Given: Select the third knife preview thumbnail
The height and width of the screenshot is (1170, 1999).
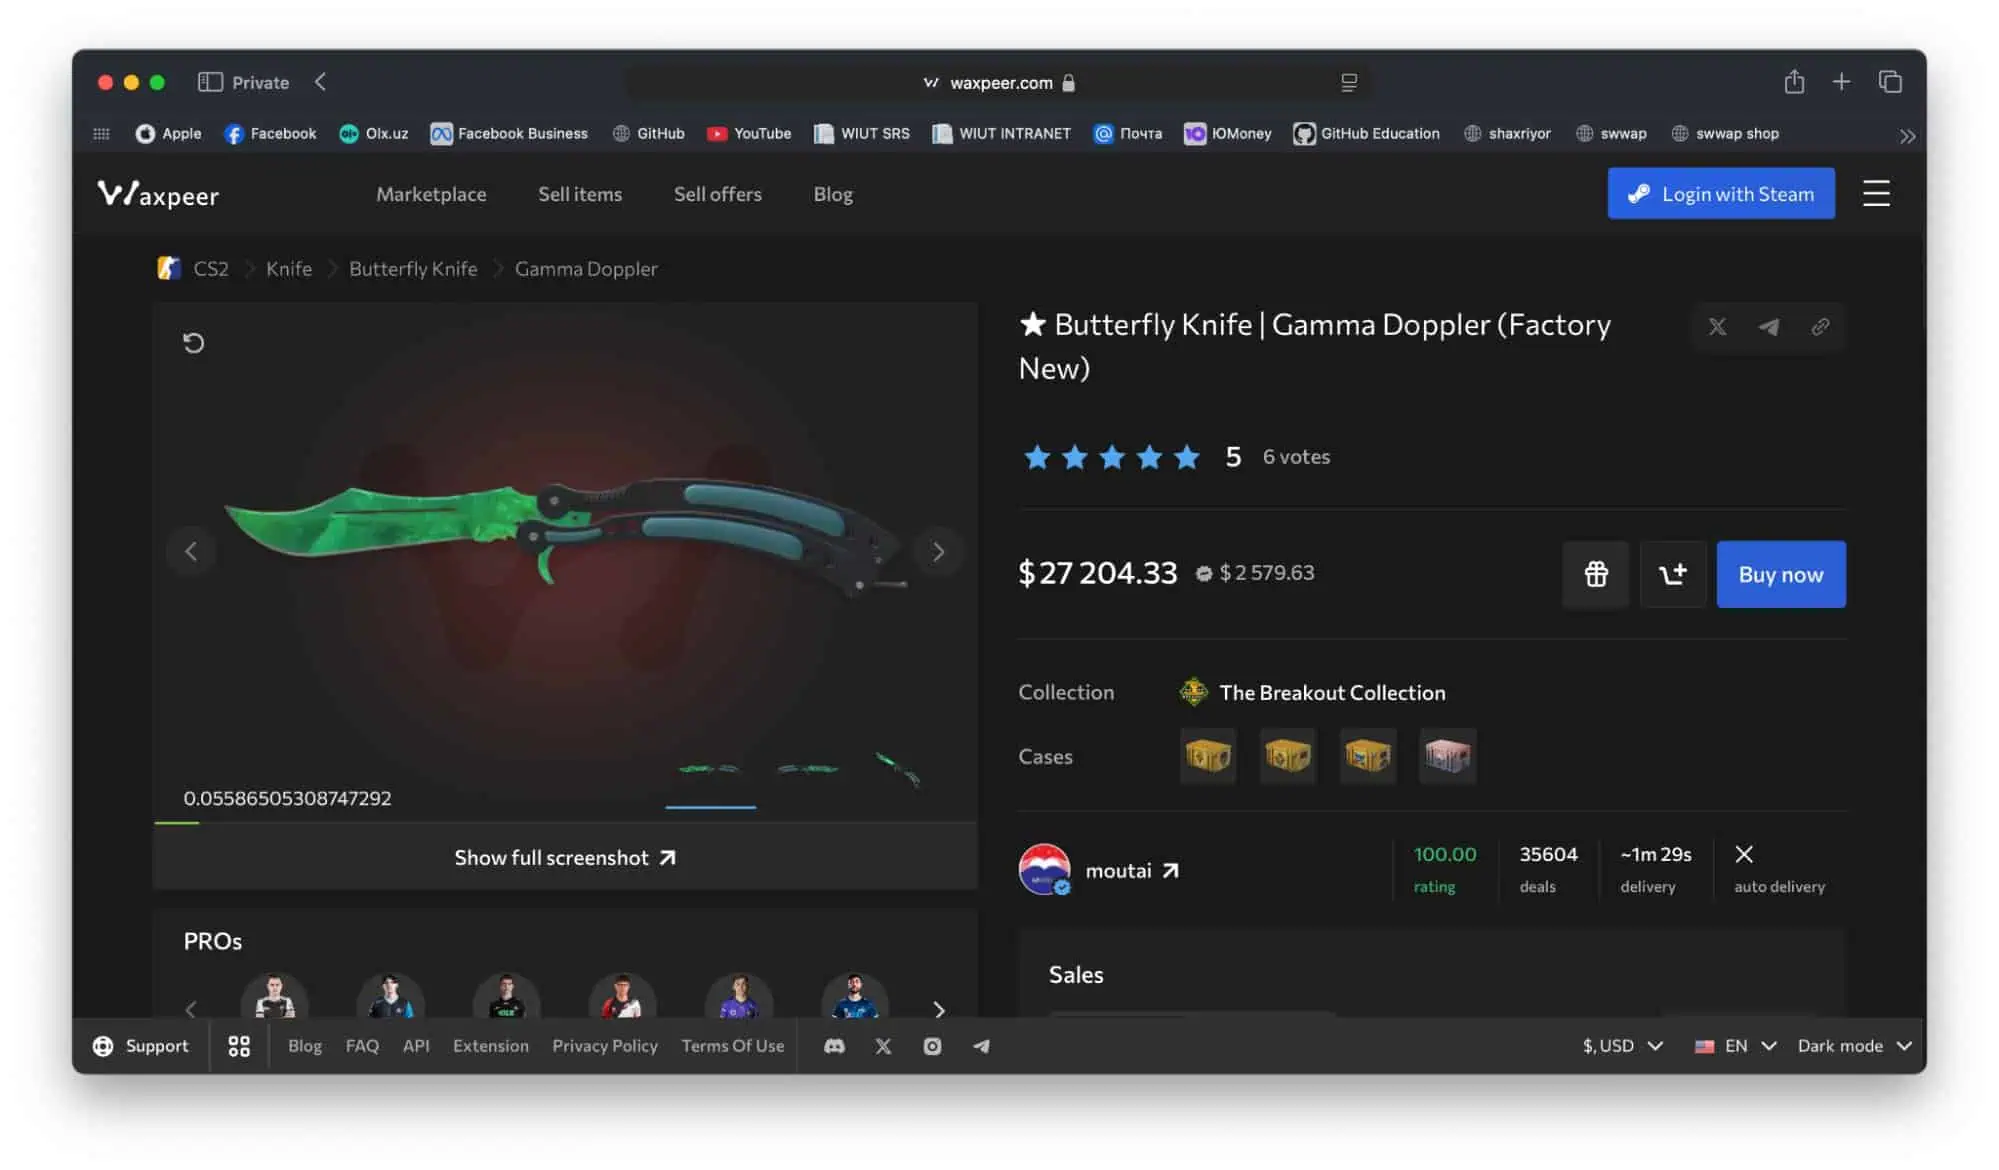Looking at the screenshot, I should click(897, 770).
